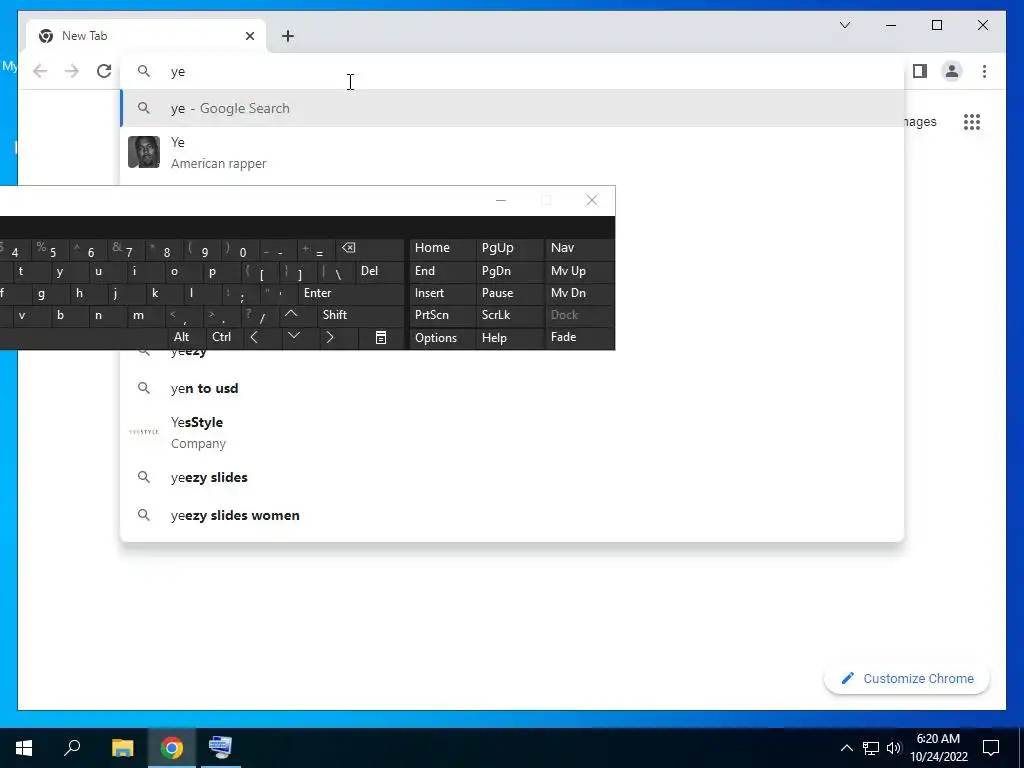The image size is (1024, 768).
Task: Open the volume icon in the system tray
Action: point(894,748)
